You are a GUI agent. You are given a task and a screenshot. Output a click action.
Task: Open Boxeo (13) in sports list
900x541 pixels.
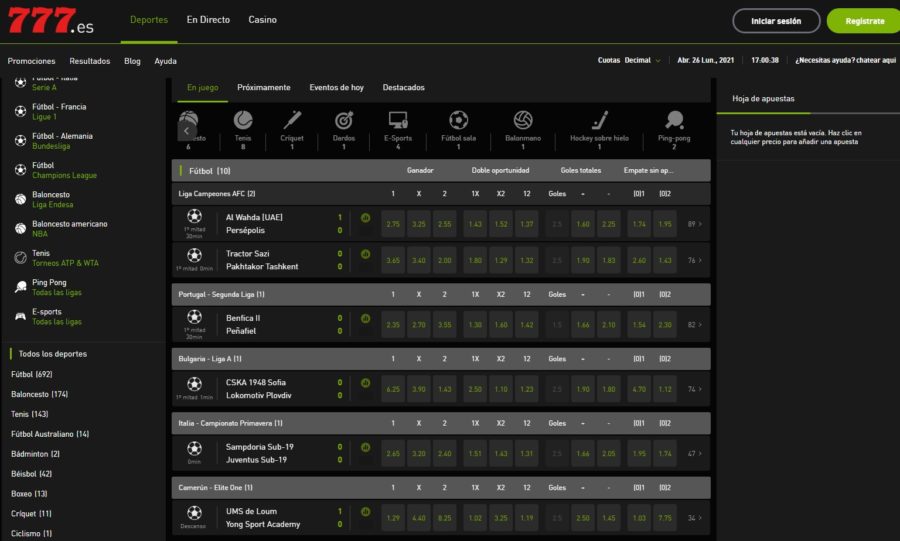coord(29,493)
